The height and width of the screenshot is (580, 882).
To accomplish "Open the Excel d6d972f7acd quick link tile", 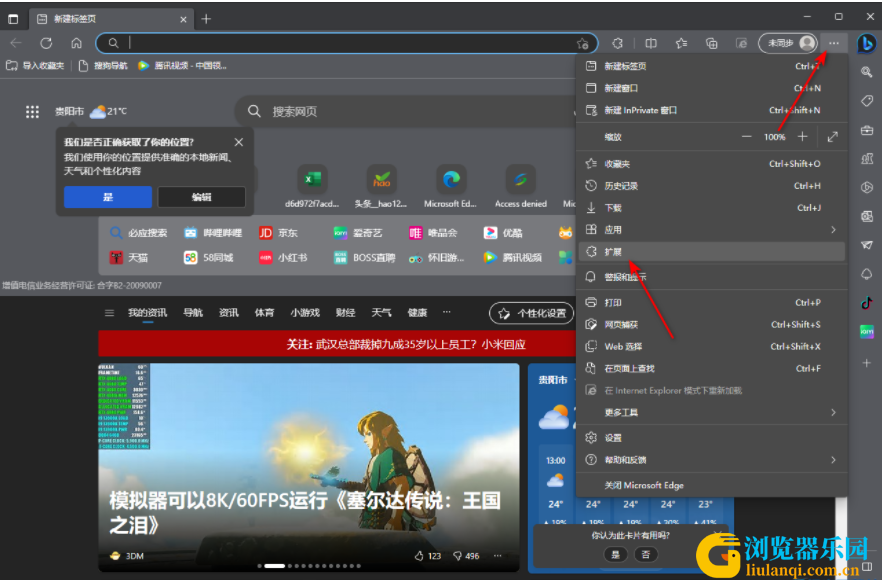I will (x=312, y=187).
